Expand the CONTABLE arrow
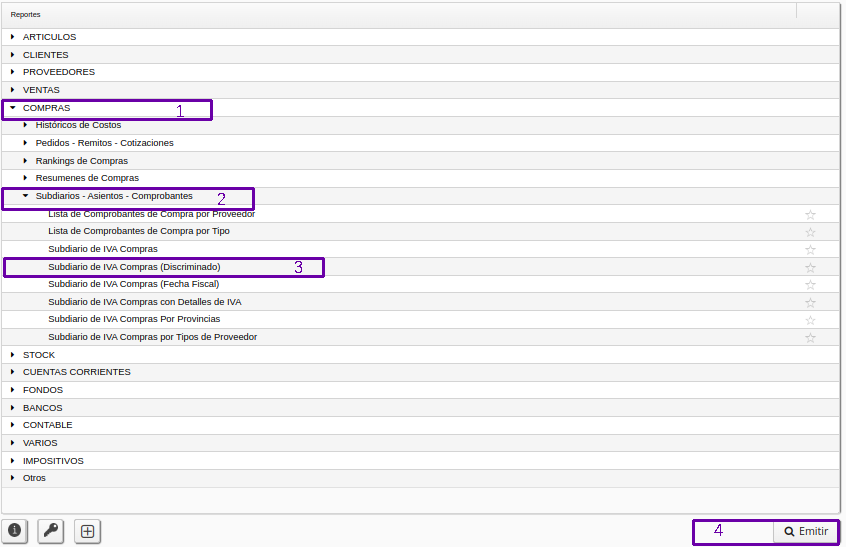The height and width of the screenshot is (547, 846). click(x=12, y=425)
